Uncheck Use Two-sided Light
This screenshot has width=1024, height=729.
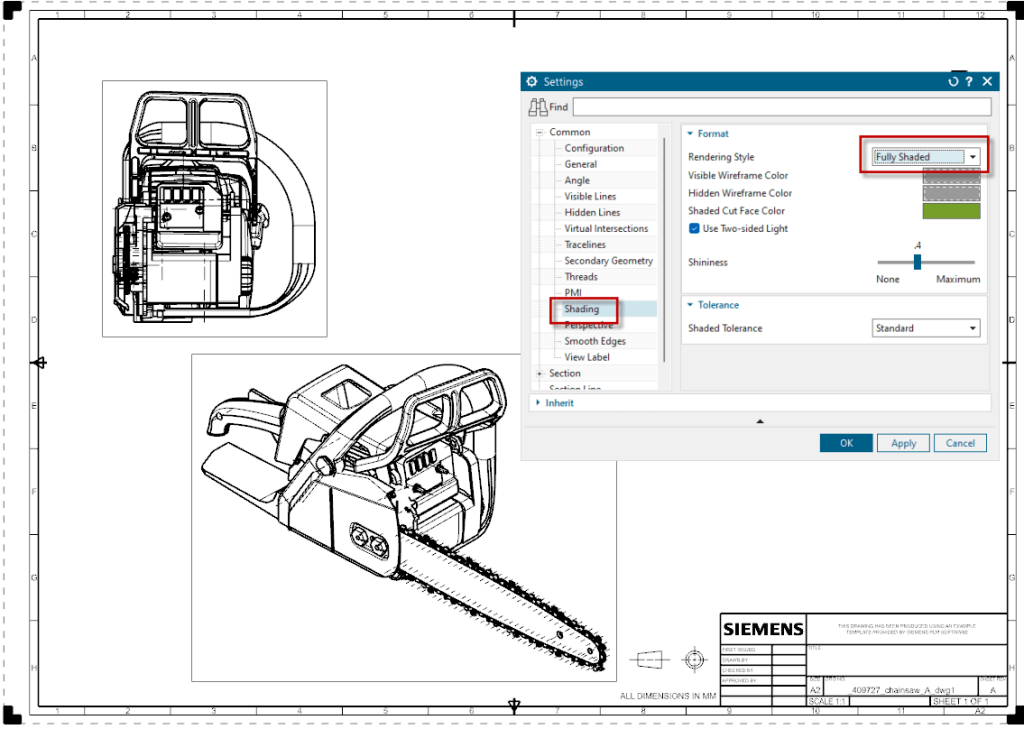[694, 229]
